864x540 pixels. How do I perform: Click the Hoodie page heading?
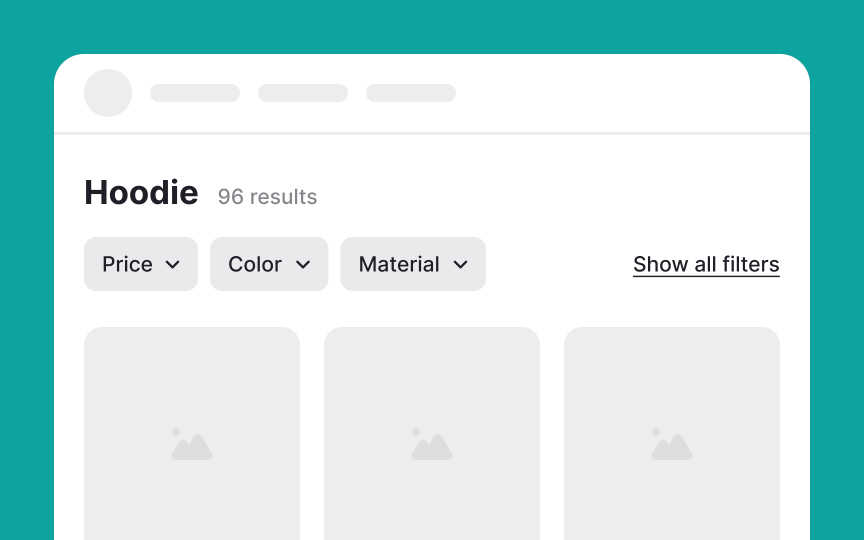click(x=141, y=192)
